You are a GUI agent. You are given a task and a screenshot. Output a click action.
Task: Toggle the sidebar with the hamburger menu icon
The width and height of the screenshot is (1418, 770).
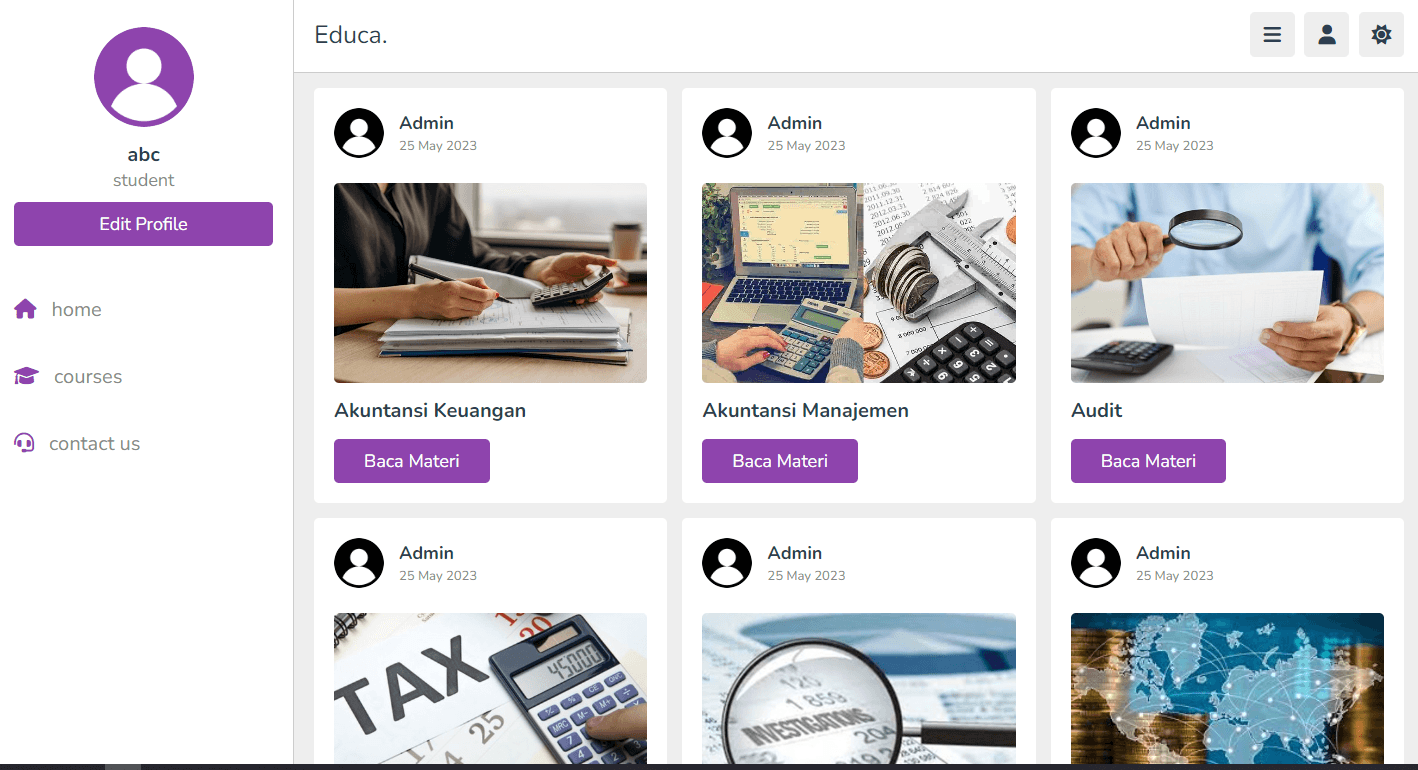(1272, 35)
